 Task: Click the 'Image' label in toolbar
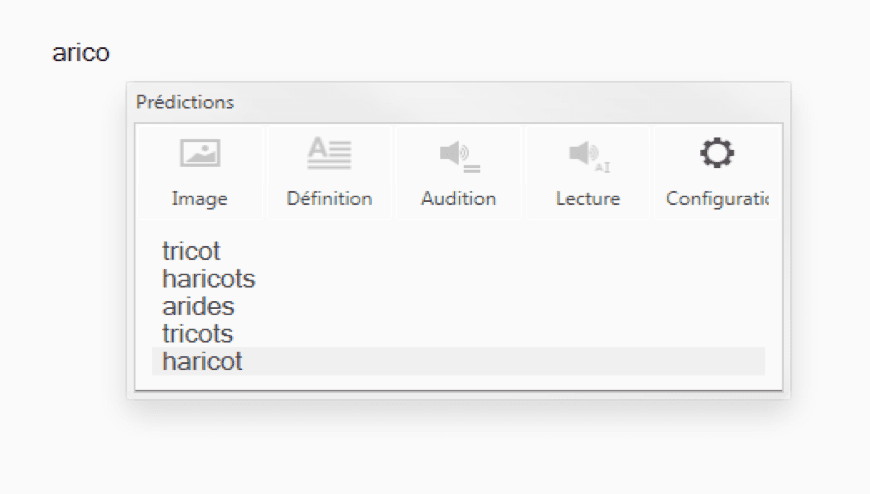pyautogui.click(x=200, y=199)
